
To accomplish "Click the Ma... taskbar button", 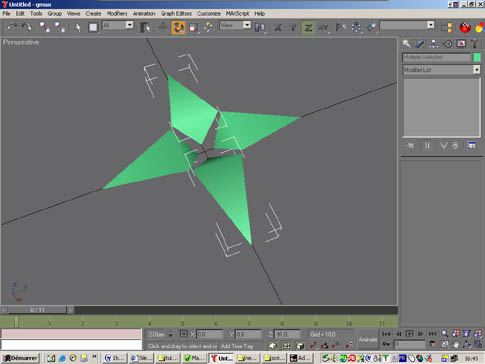I will (194, 358).
